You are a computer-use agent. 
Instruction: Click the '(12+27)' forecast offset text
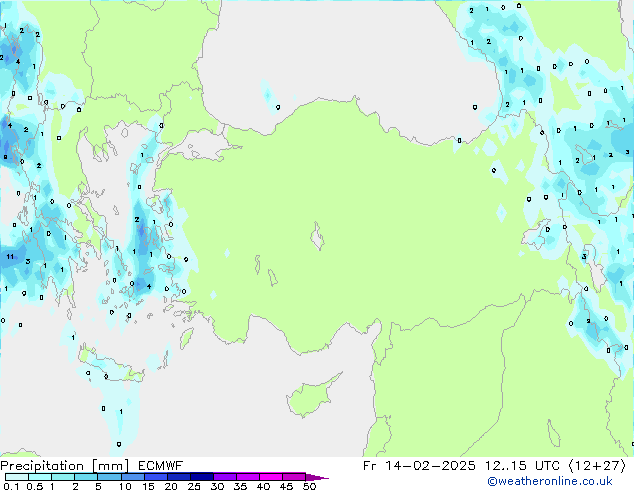point(597,466)
